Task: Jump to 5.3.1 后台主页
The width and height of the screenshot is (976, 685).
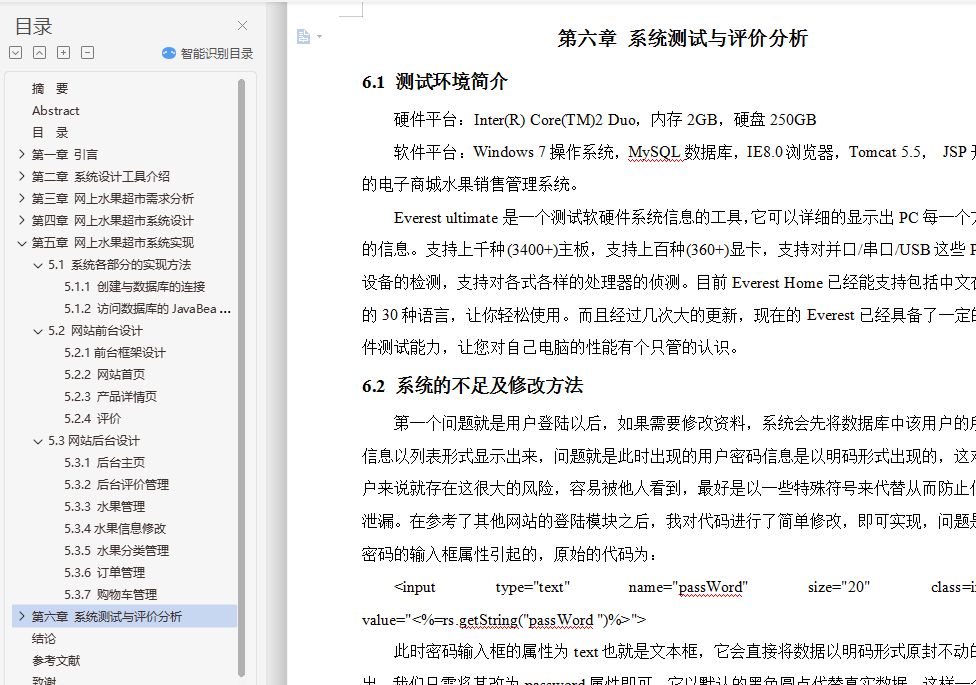Action: pyautogui.click(x=105, y=463)
